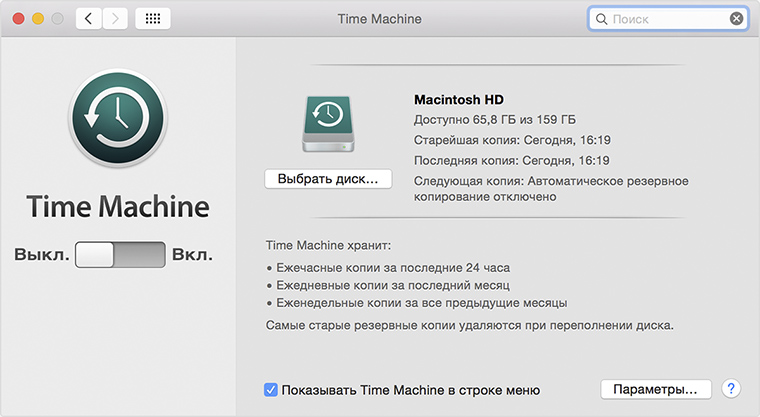Toggle the Time Machine on/off switch
This screenshot has width=760, height=417.
[120, 255]
